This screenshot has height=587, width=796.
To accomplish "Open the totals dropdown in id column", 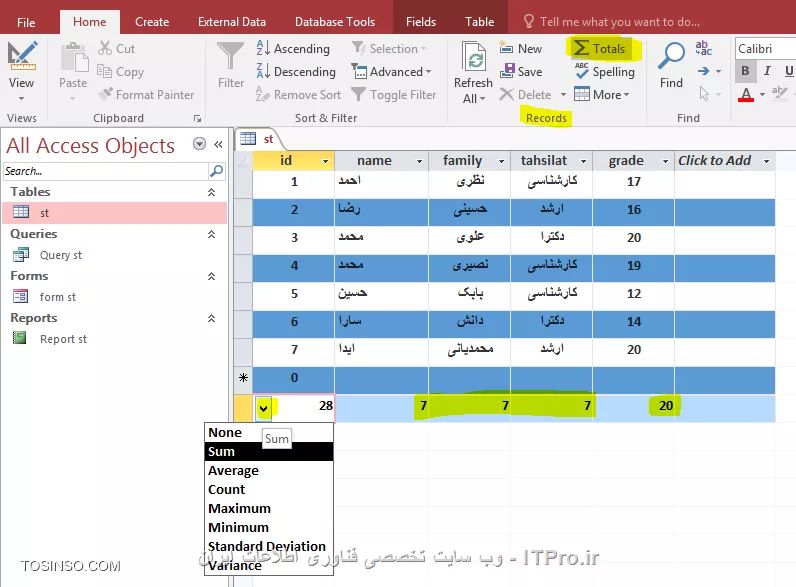I will pyautogui.click(x=263, y=408).
